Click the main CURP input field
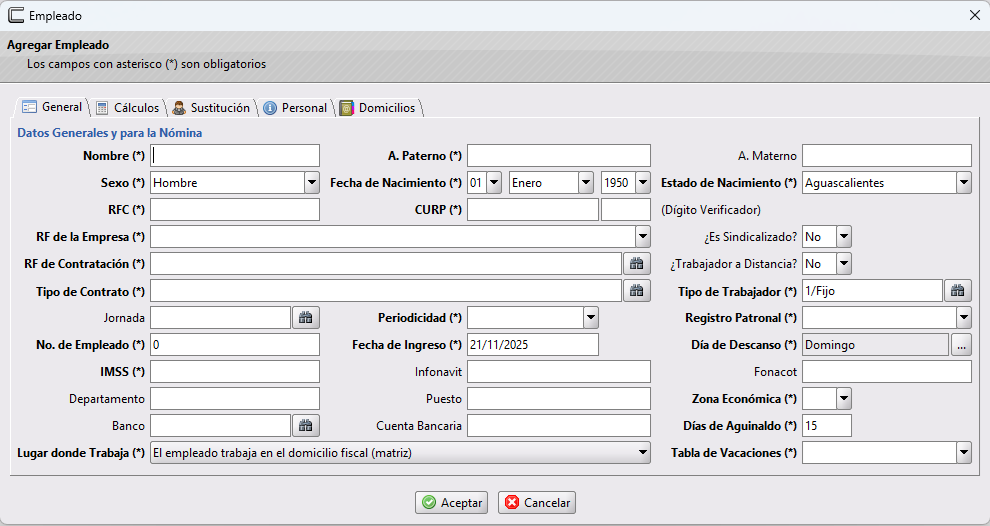Image resolution: width=990 pixels, height=526 pixels. pyautogui.click(x=533, y=210)
